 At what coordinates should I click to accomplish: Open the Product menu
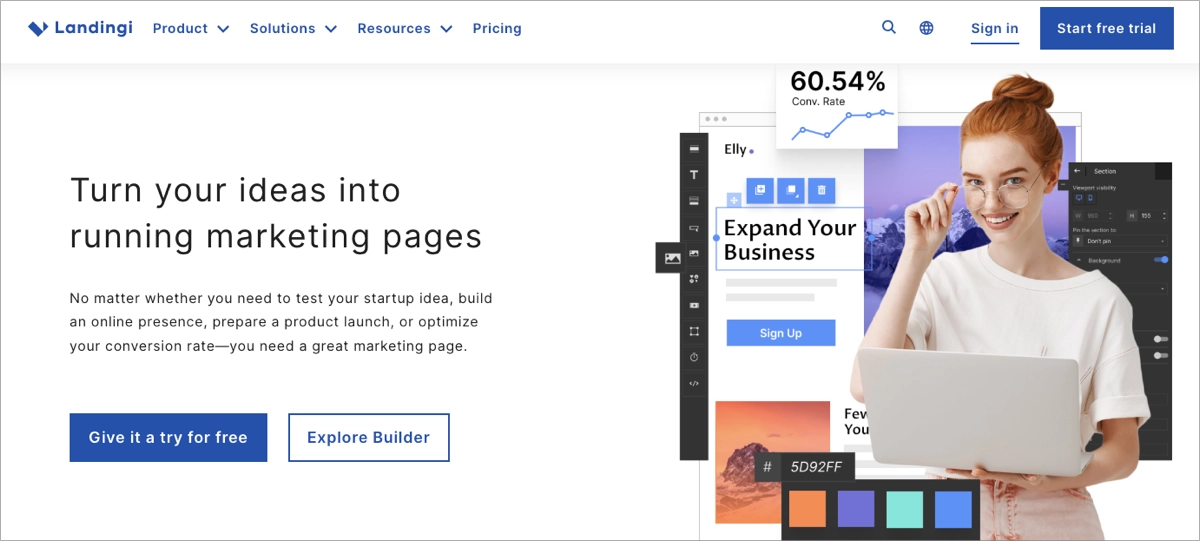[x=191, y=28]
